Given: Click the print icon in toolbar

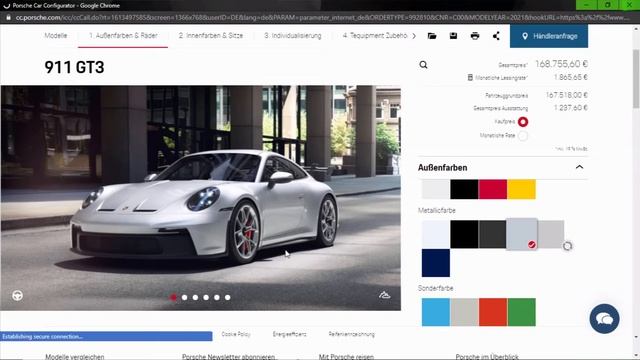Looking at the screenshot, I should click(475, 36).
